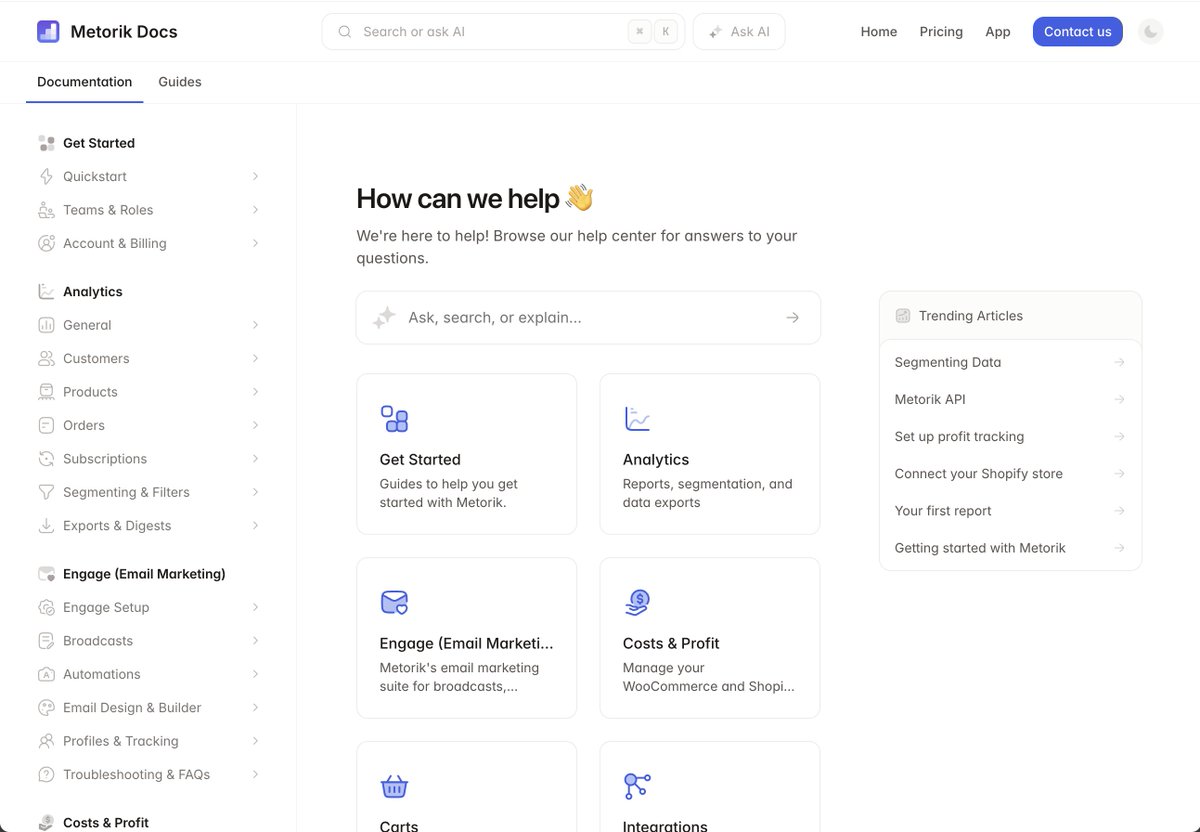Click the Engage card envelope icon

pos(394,603)
